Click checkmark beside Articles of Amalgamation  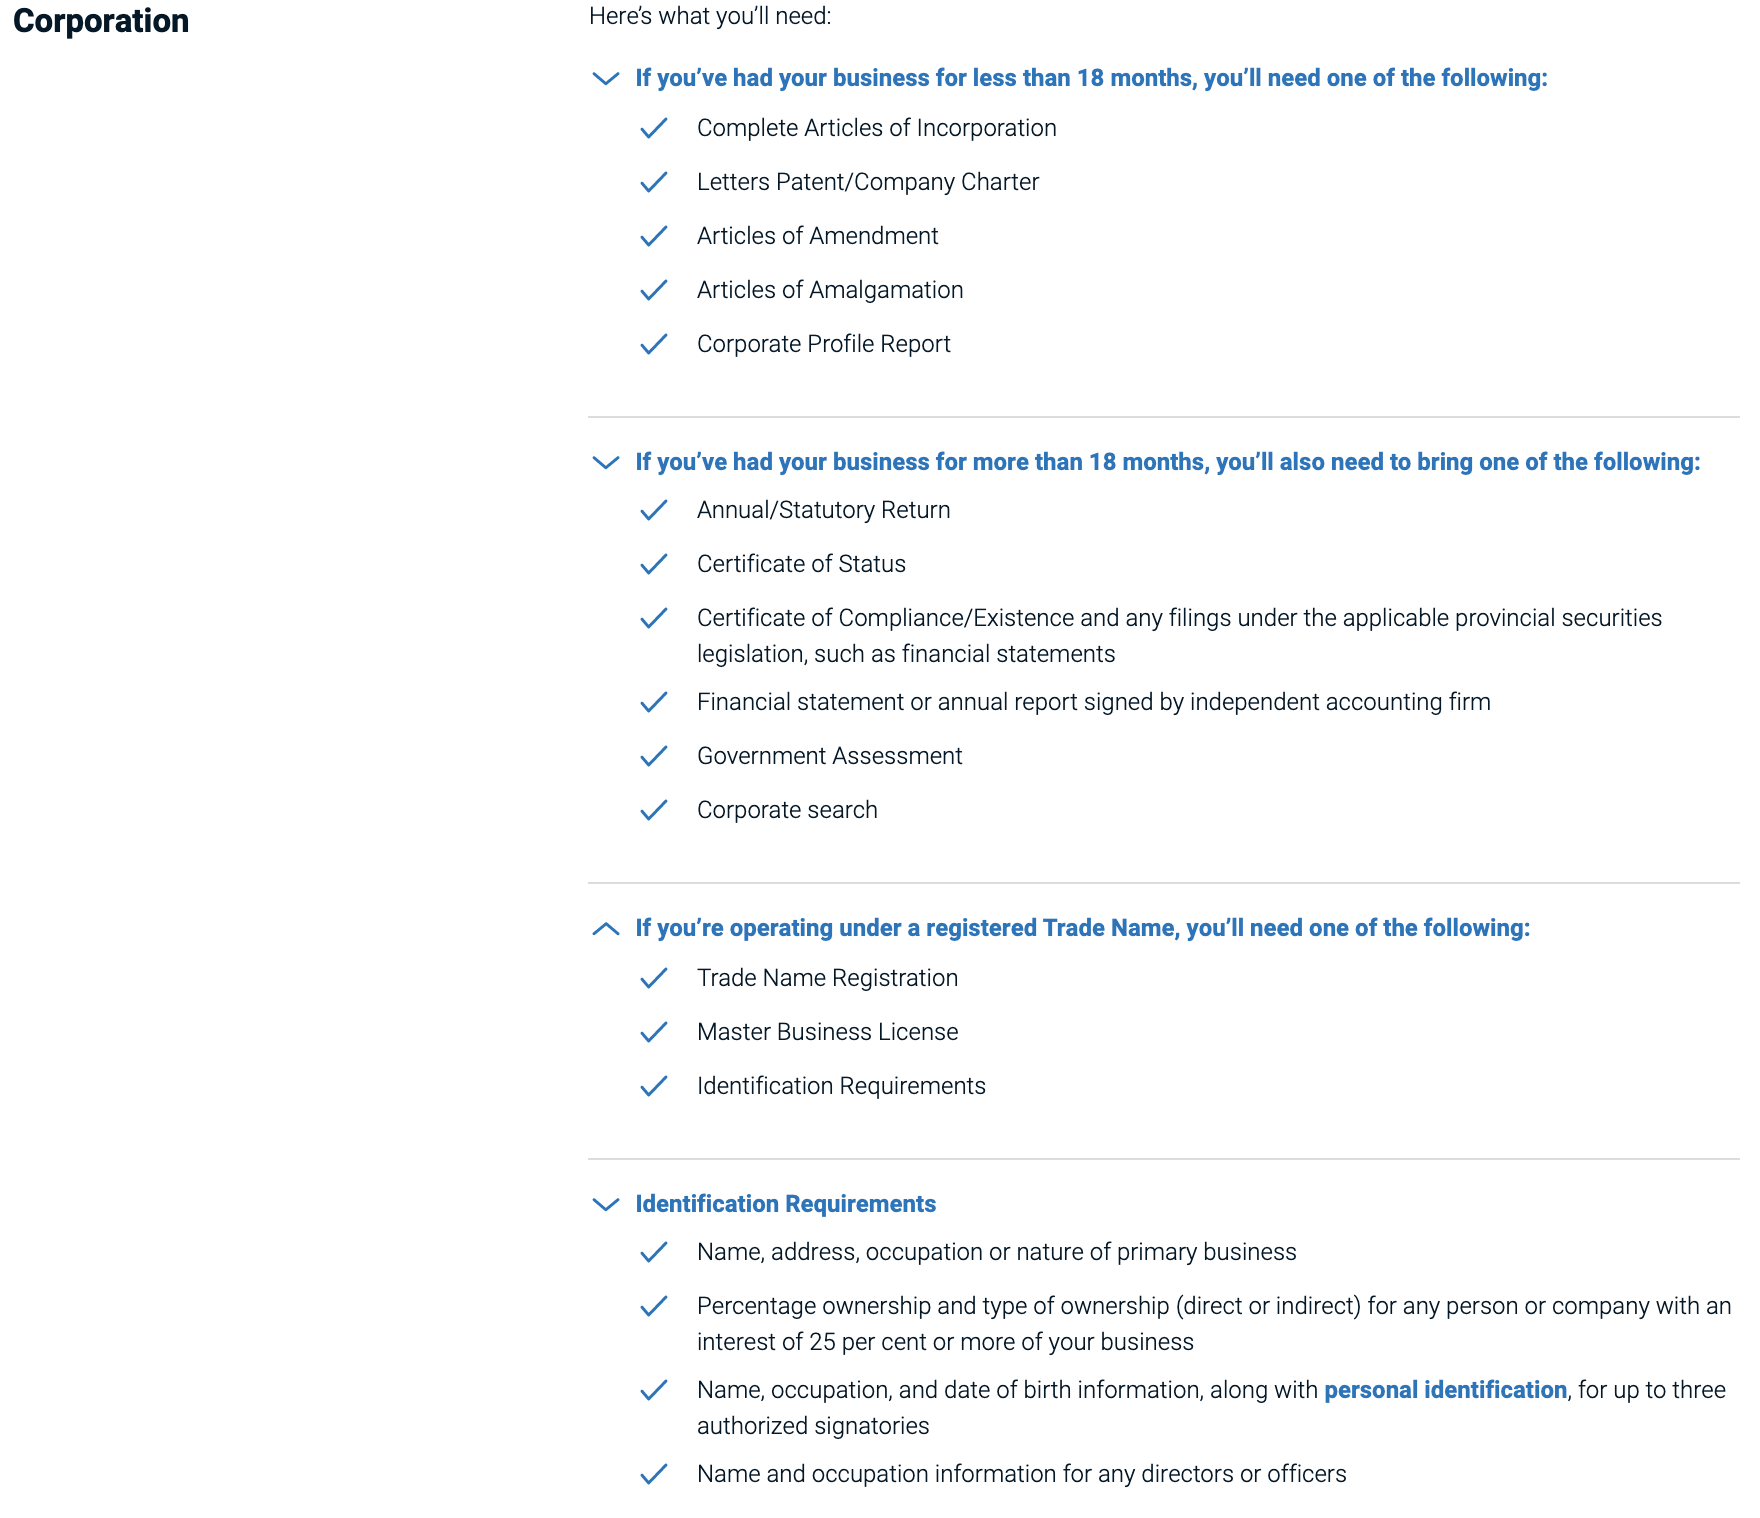pos(654,290)
